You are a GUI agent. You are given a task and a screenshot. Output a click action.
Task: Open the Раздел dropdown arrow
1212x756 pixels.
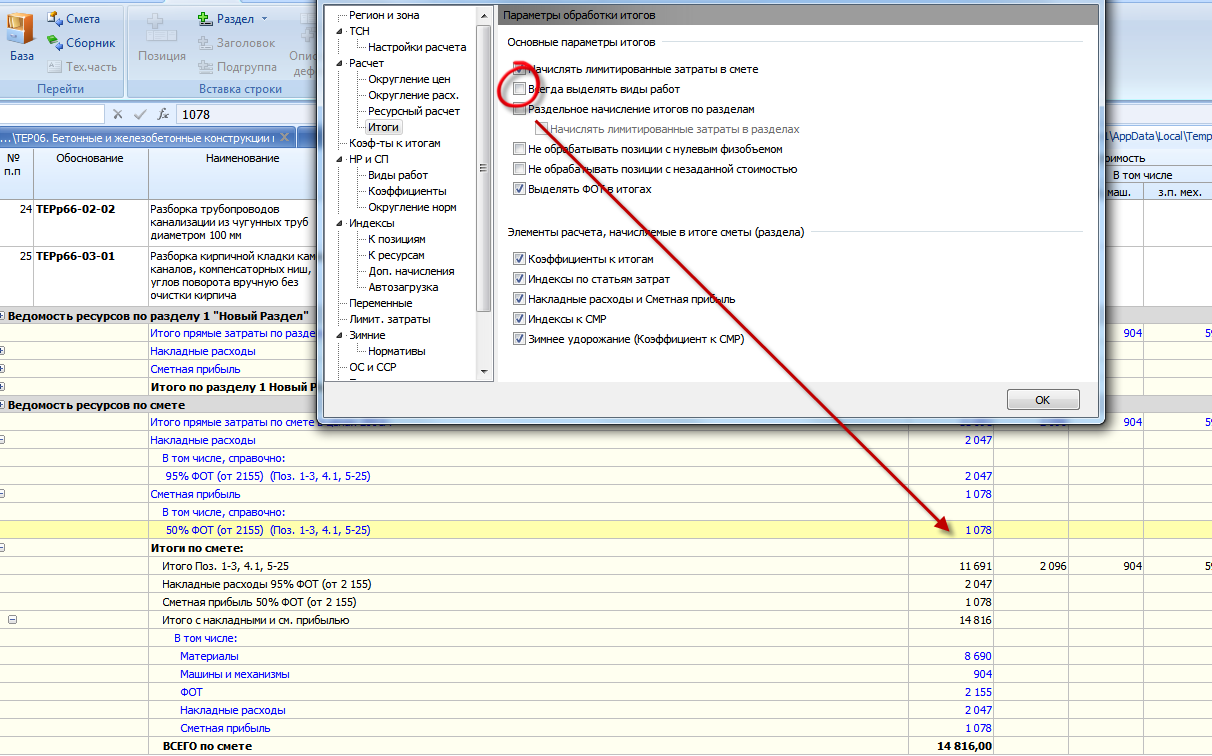(264, 19)
